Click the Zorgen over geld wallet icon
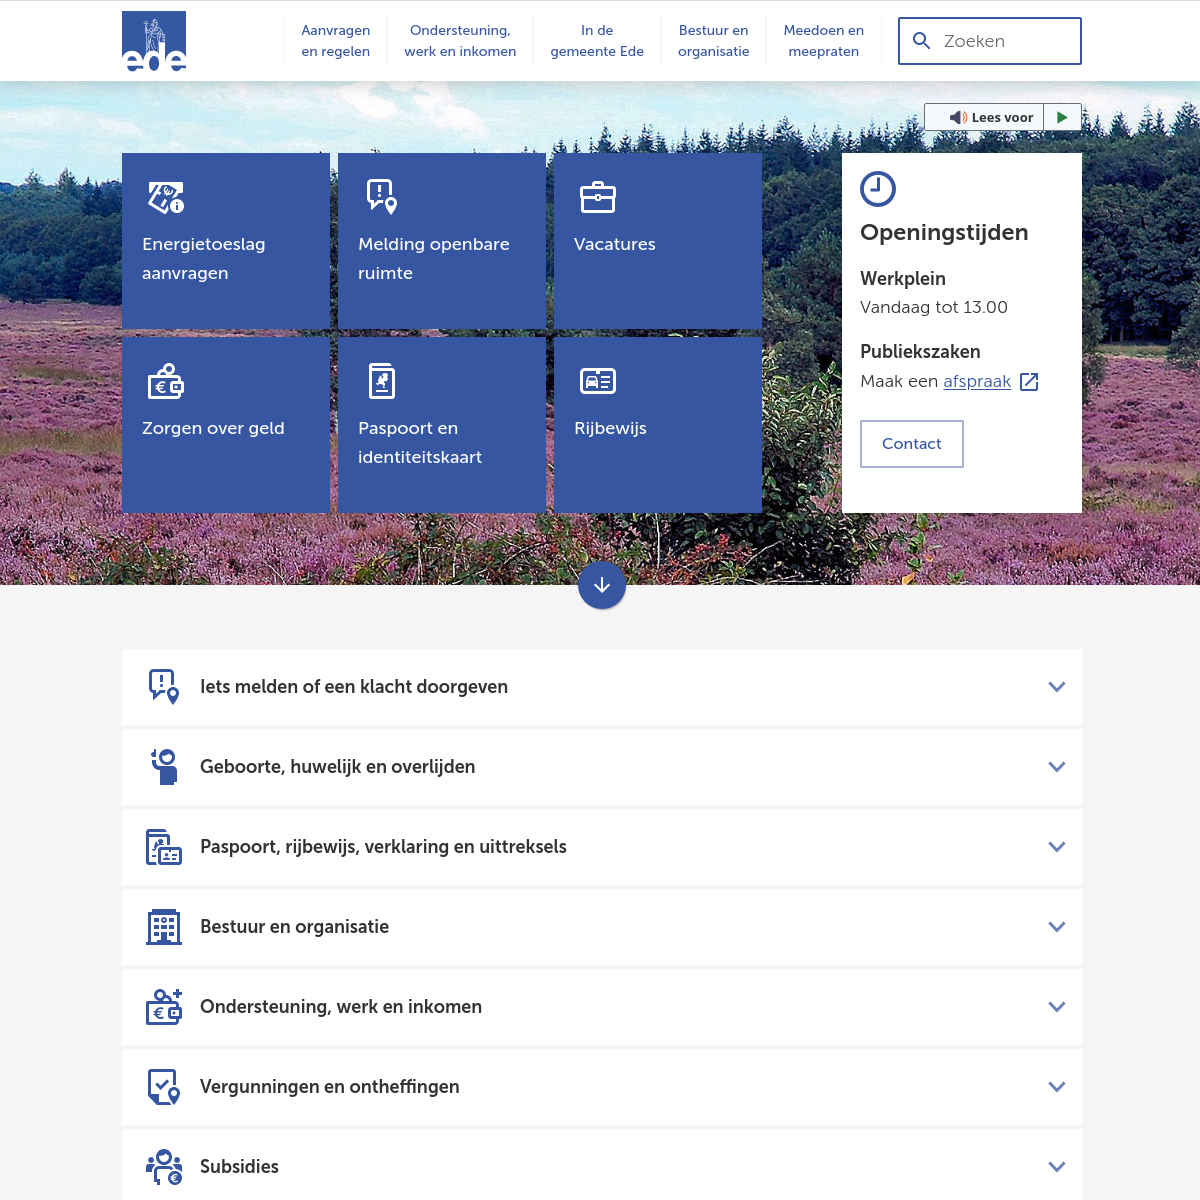 (166, 381)
